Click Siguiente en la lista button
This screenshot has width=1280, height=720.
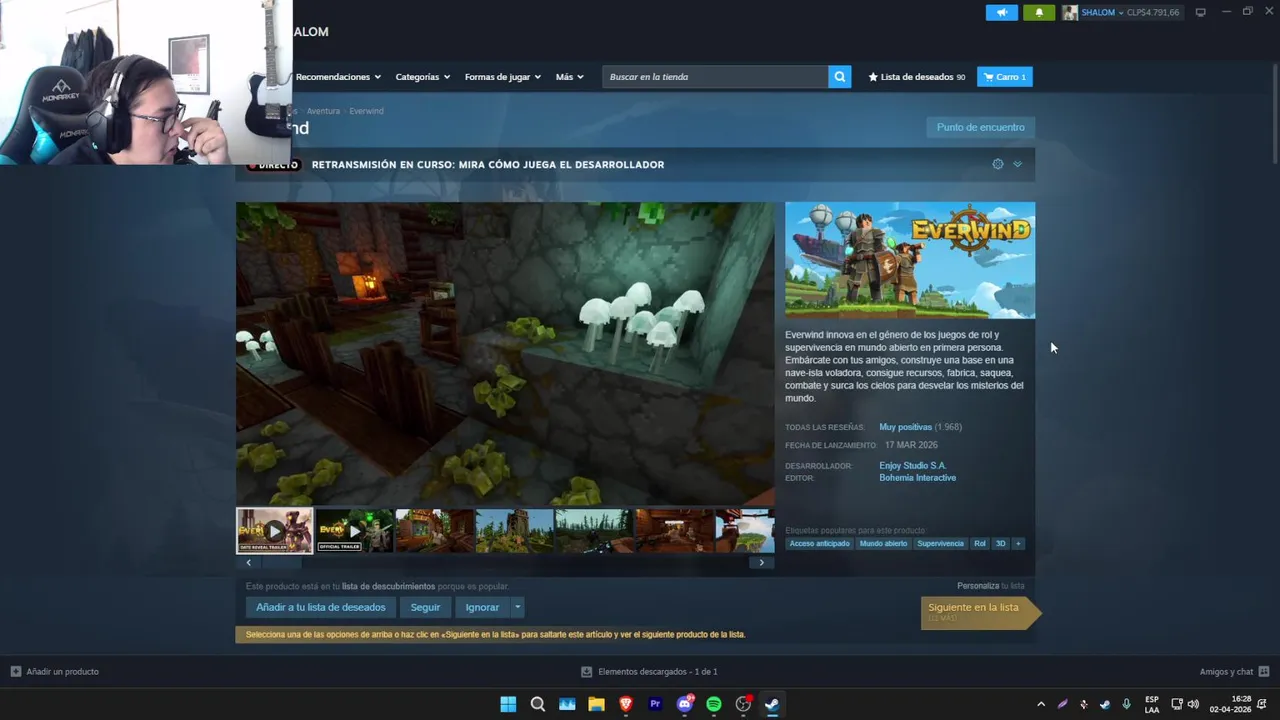pyautogui.click(x=980, y=612)
